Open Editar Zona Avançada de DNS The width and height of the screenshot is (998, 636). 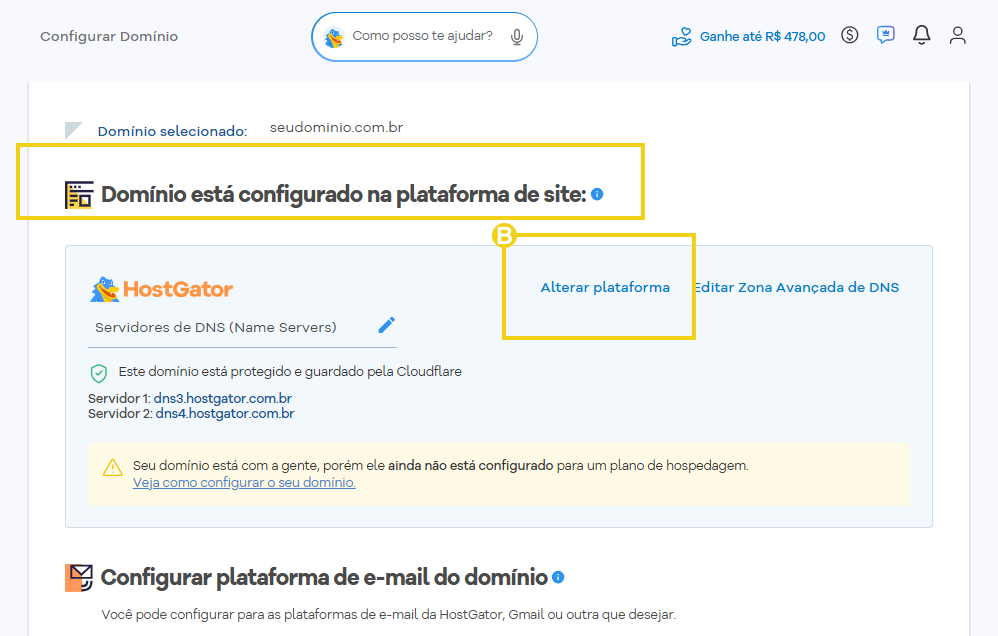(x=796, y=287)
